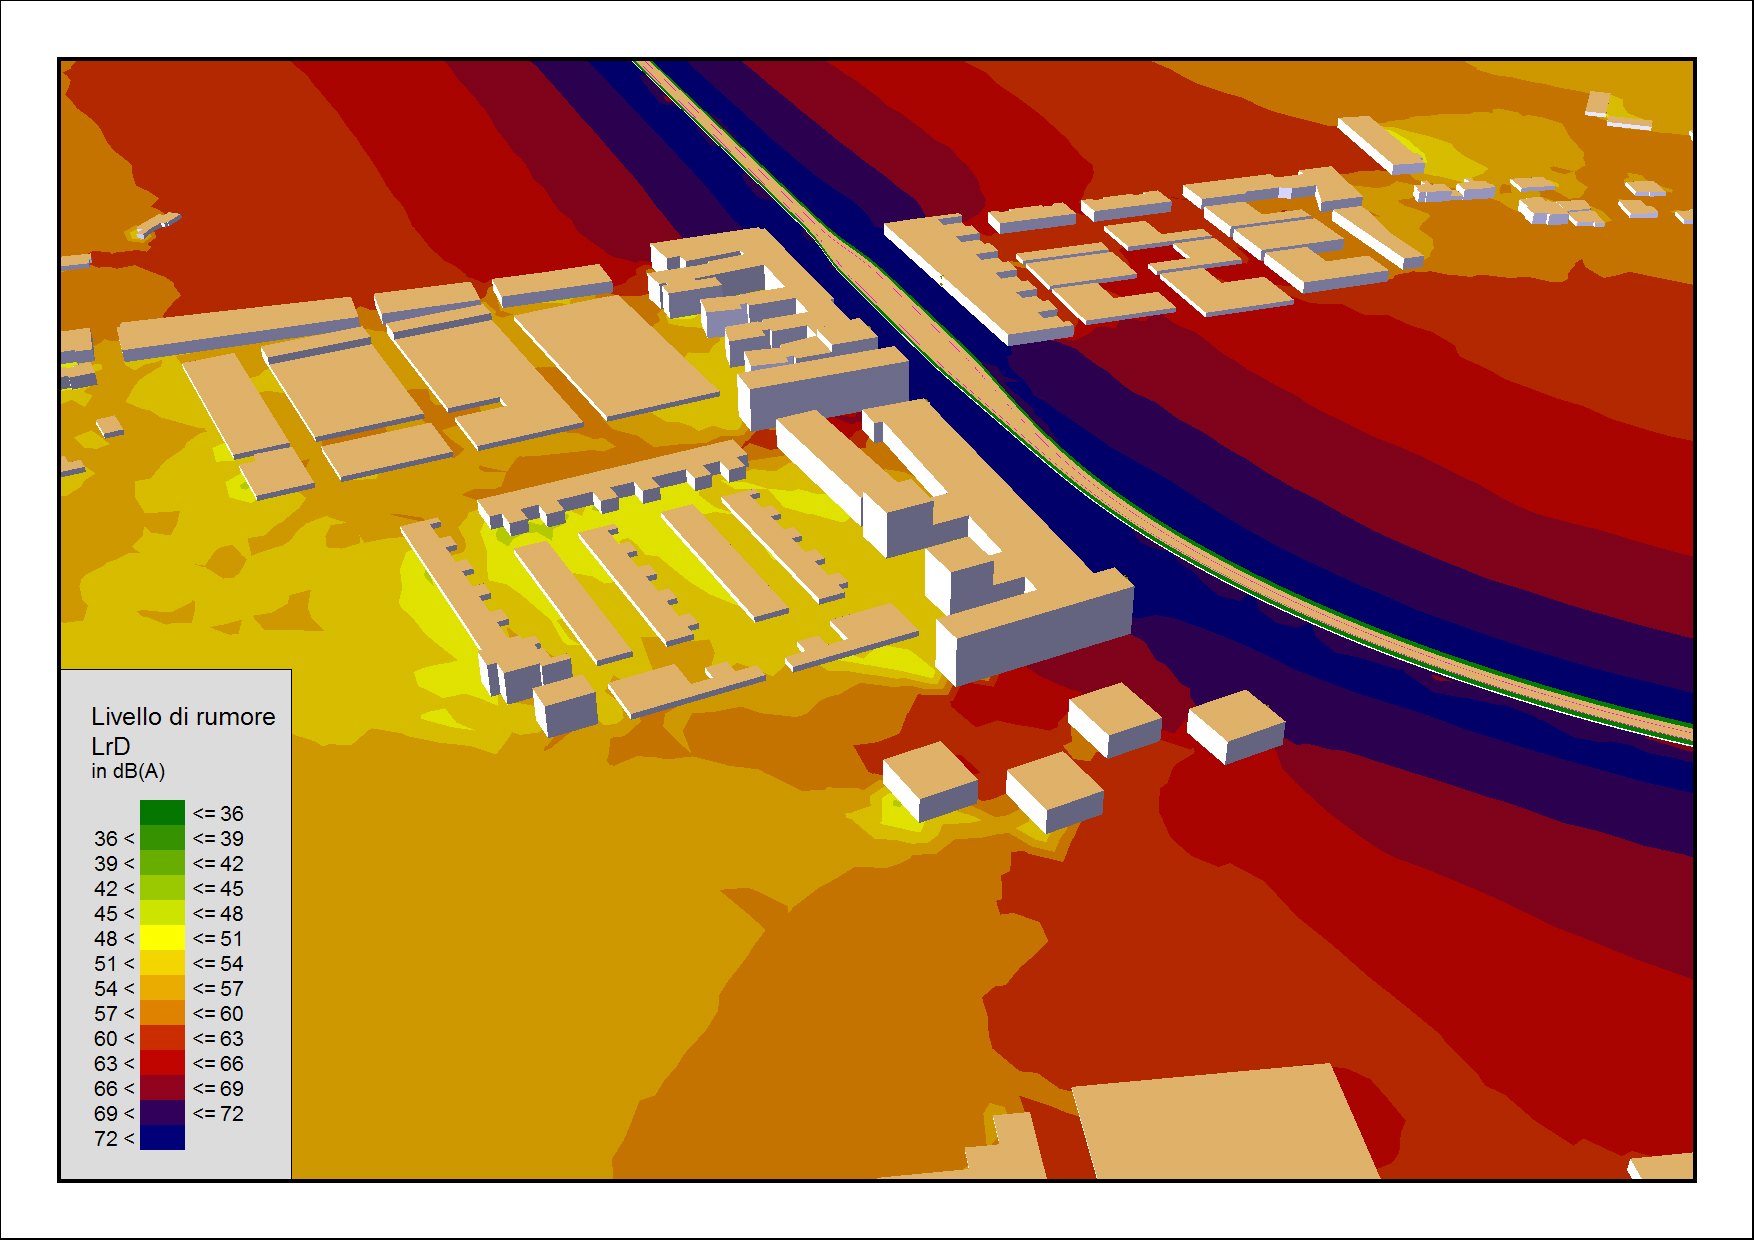This screenshot has width=1754, height=1240.
Task: Pick the 39 to 42 dB legend color
Action: tap(162, 862)
